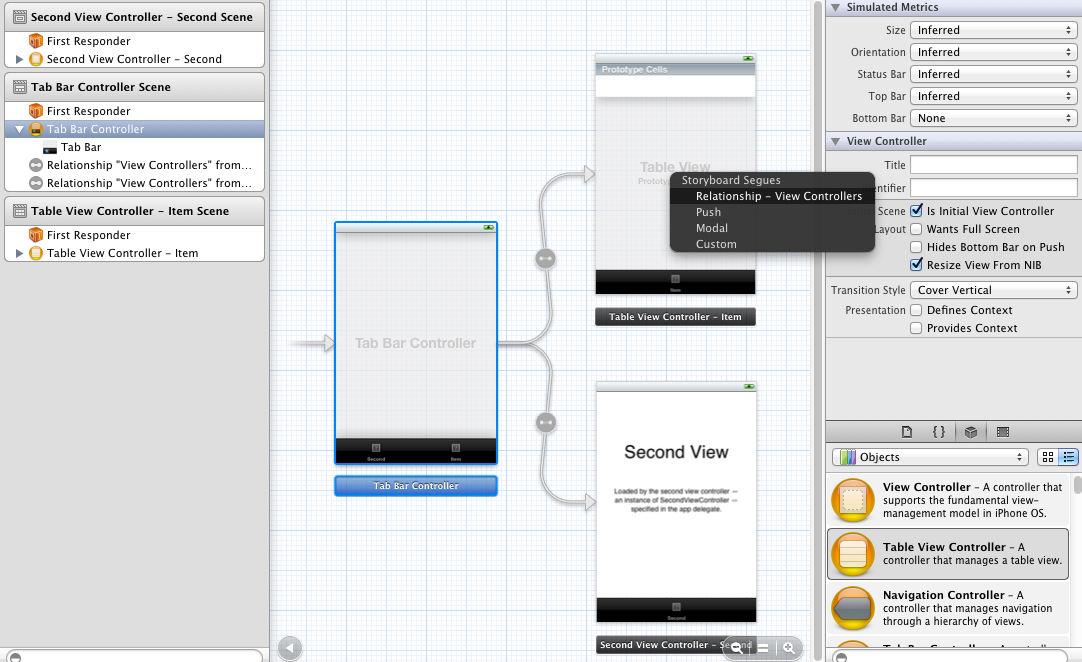Click the segue icon to Second View
Image resolution: width=1082 pixels, height=662 pixels.
pyautogui.click(x=545, y=422)
